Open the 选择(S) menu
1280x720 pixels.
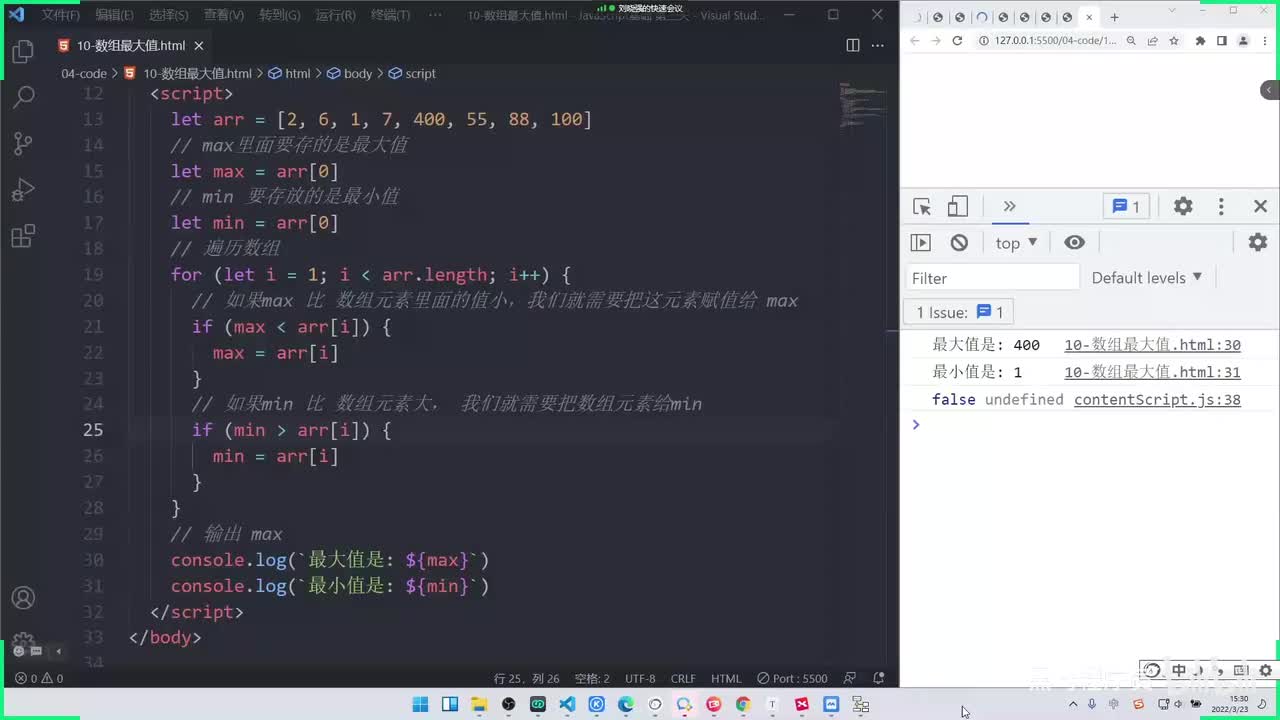point(169,15)
